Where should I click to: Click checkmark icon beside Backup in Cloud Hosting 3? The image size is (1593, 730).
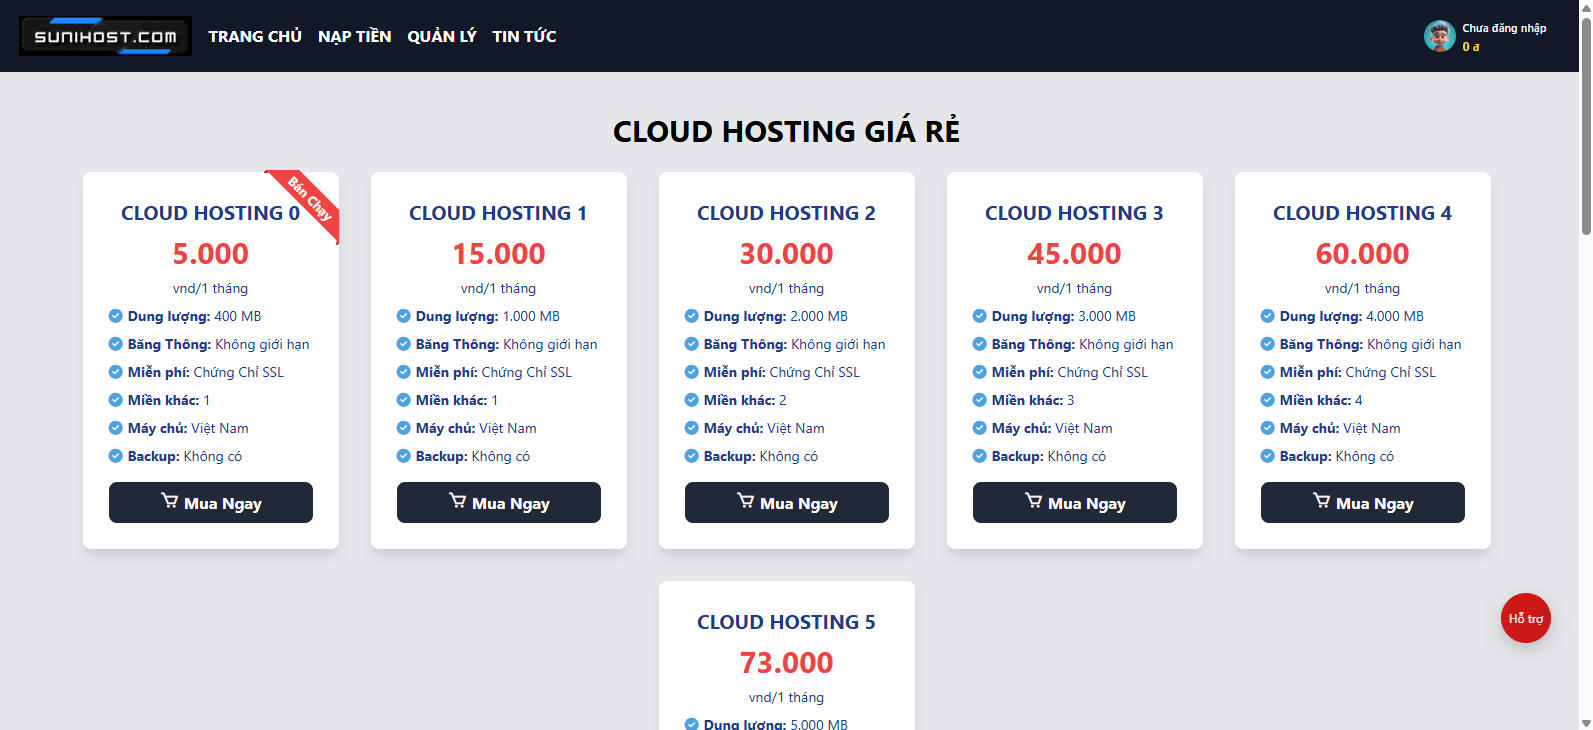point(980,456)
